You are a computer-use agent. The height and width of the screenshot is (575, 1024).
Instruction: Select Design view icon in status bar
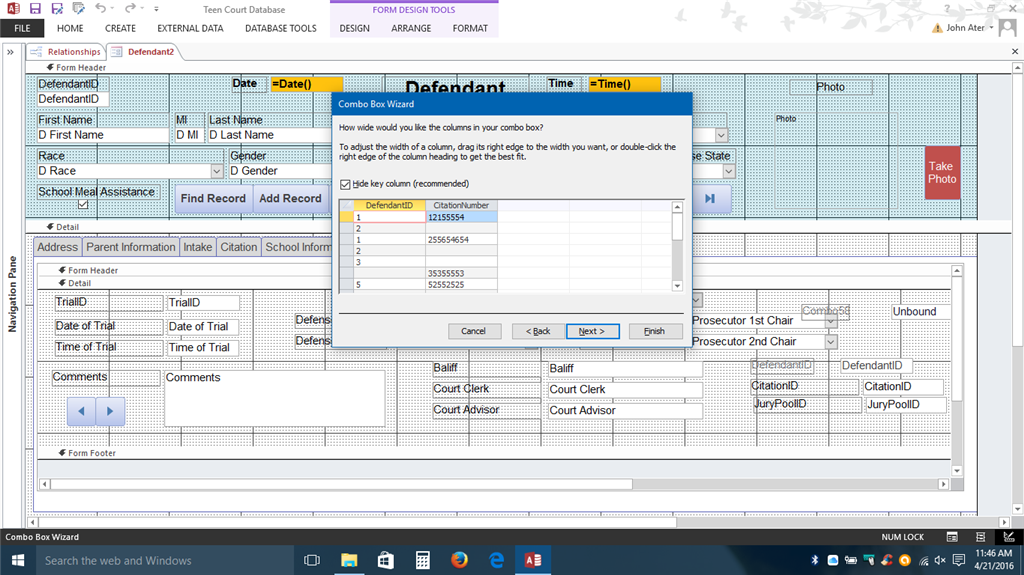coord(1009,536)
